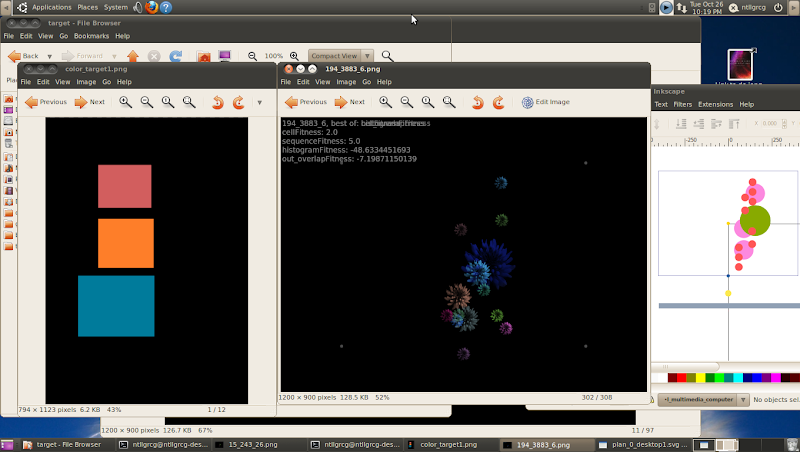This screenshot has width=800, height=452.
Task: Open Inkscape layer dropdown multimedia_computer
Action: [x=704, y=399]
